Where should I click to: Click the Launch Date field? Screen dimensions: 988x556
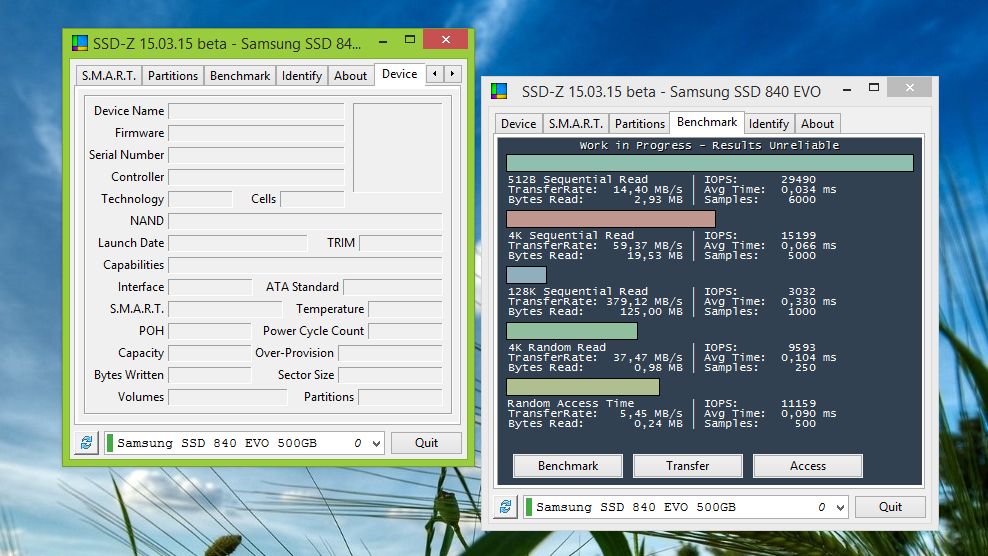click(x=238, y=243)
